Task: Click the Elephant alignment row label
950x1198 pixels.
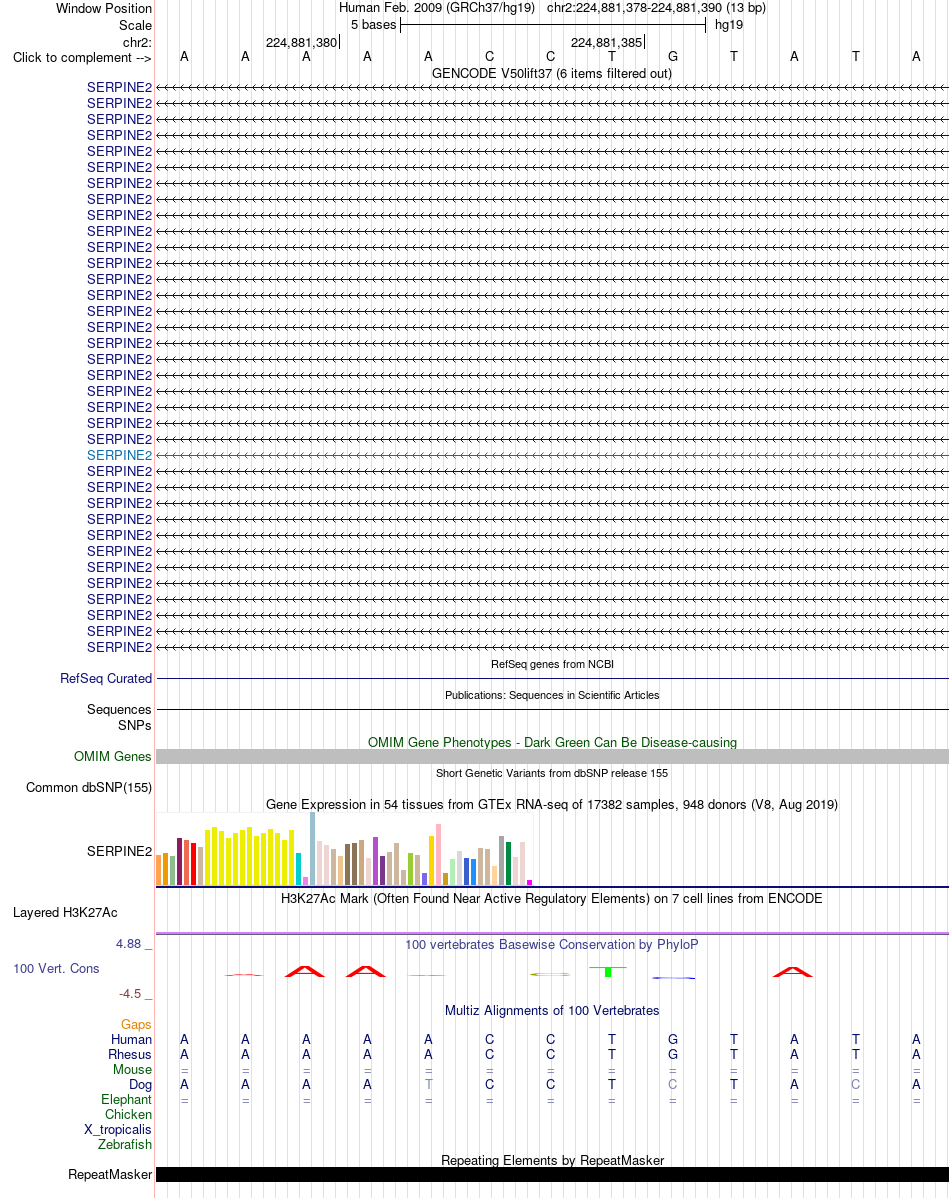Action: click(x=127, y=1099)
